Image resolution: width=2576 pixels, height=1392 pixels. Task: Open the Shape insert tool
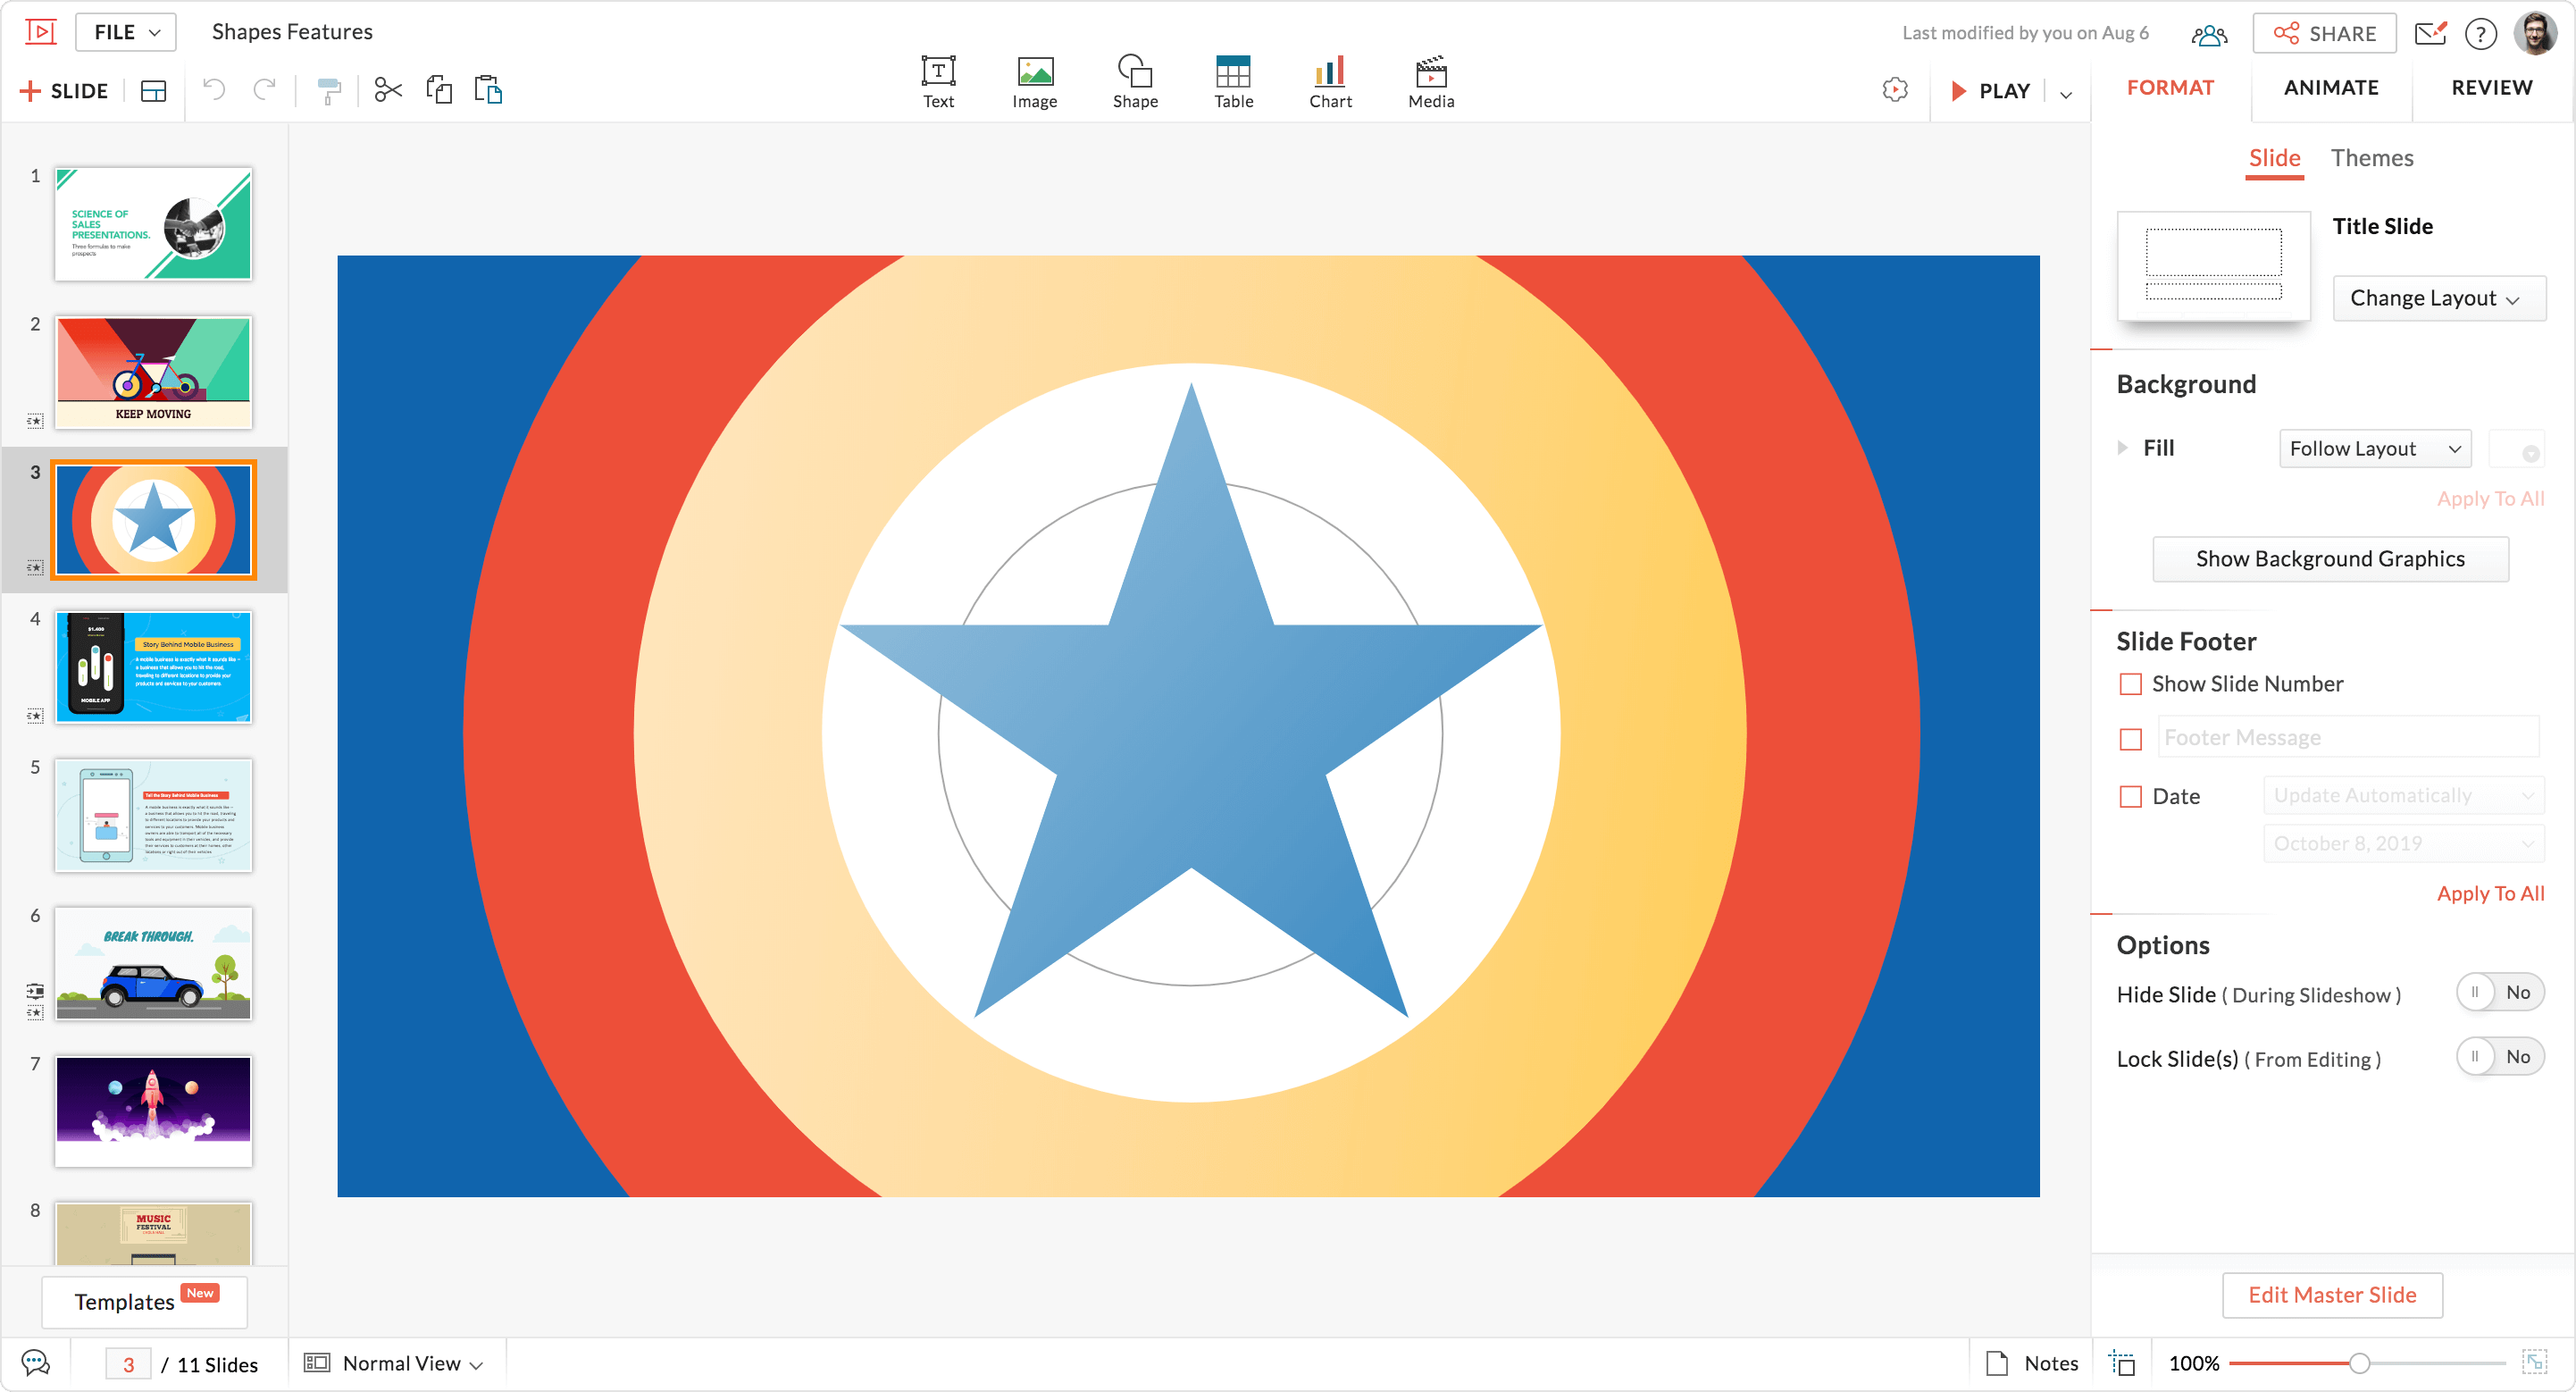(x=1135, y=82)
